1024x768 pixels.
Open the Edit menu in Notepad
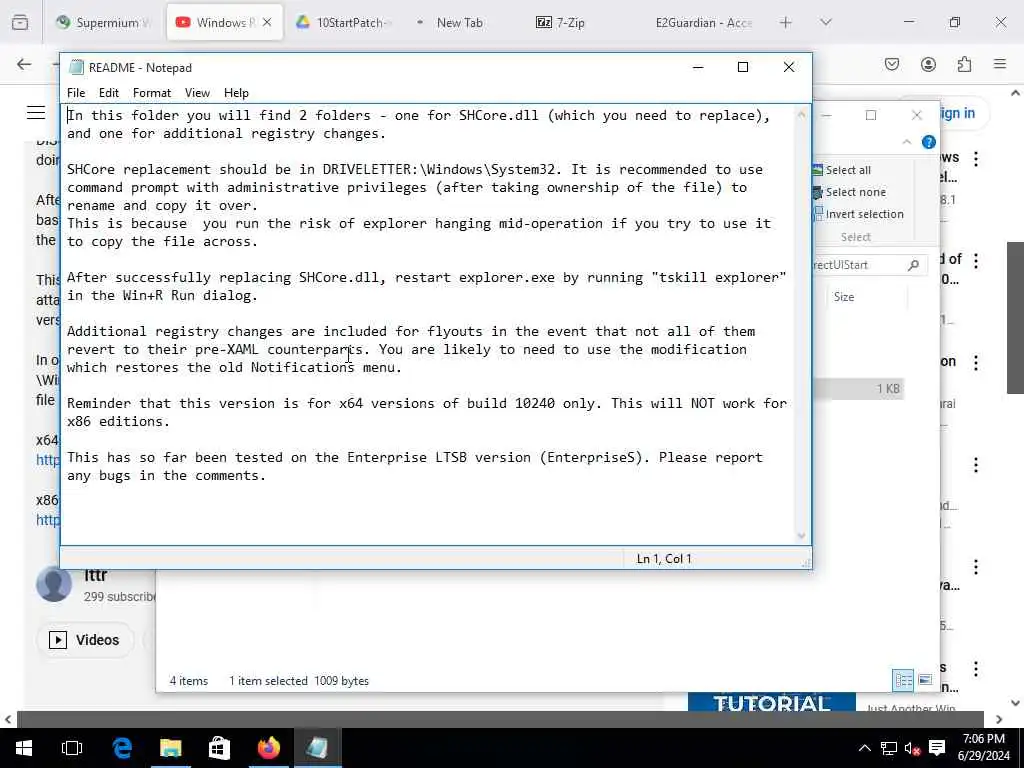point(108,93)
